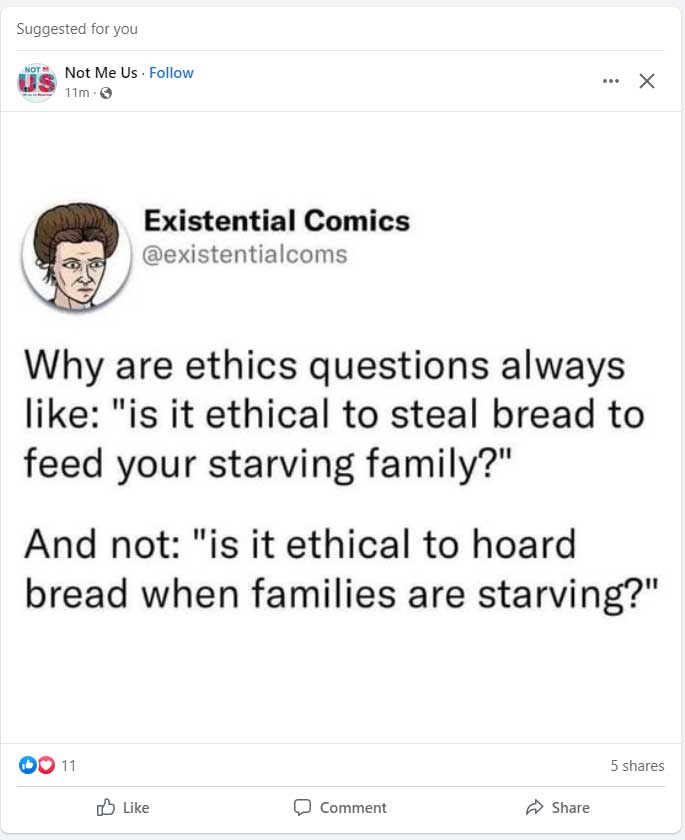Open the Not Me Us page avatar
The width and height of the screenshot is (685, 840).
pos(36,82)
